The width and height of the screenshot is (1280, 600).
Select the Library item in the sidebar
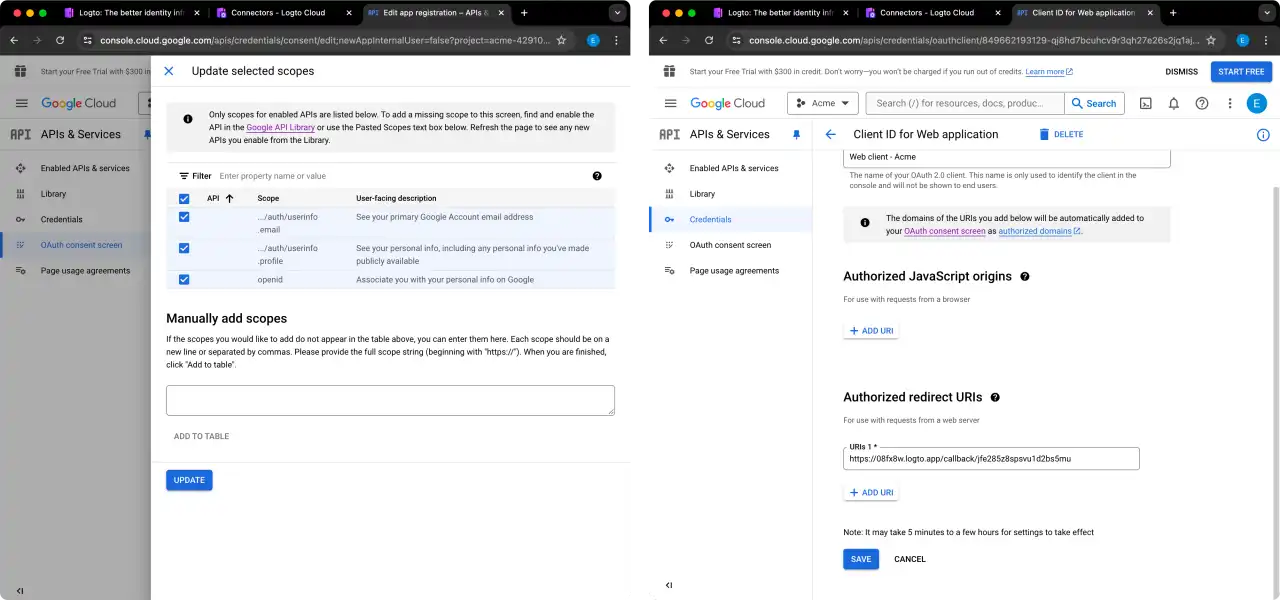(703, 193)
